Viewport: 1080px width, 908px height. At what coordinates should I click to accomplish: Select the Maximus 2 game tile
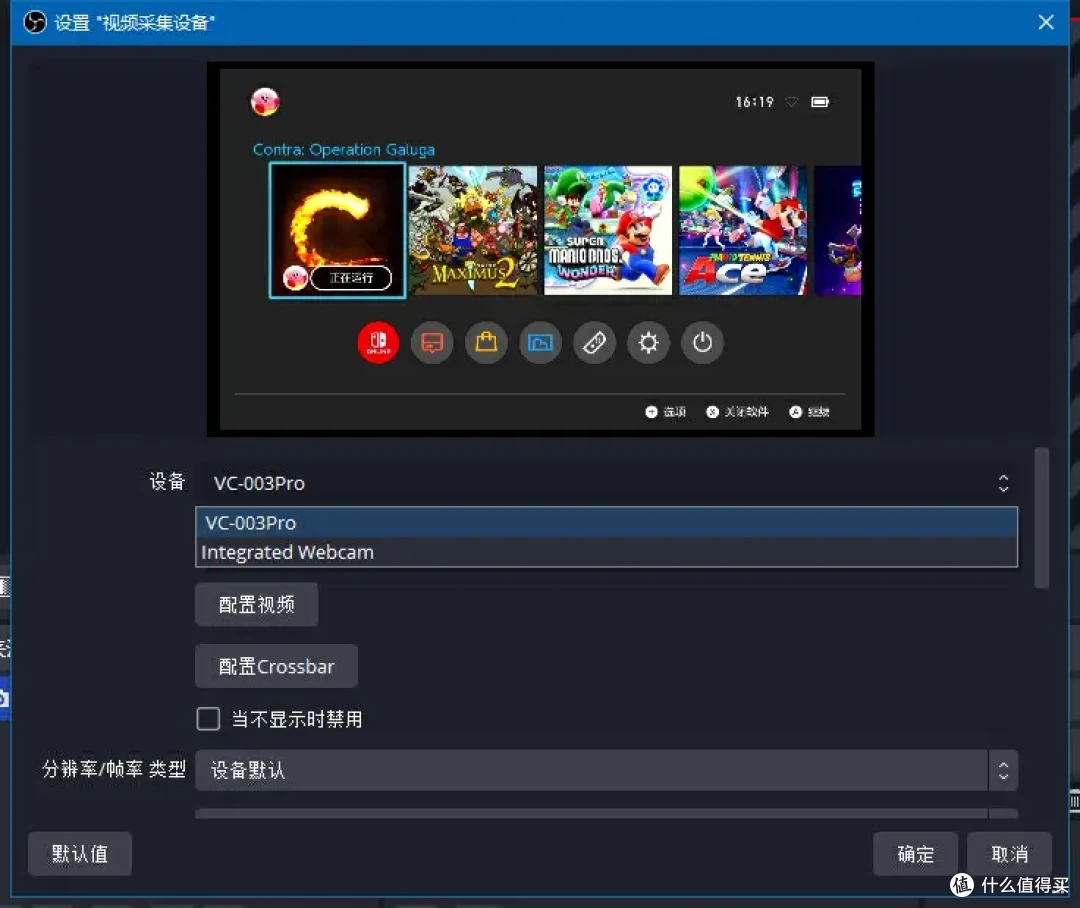(x=473, y=230)
